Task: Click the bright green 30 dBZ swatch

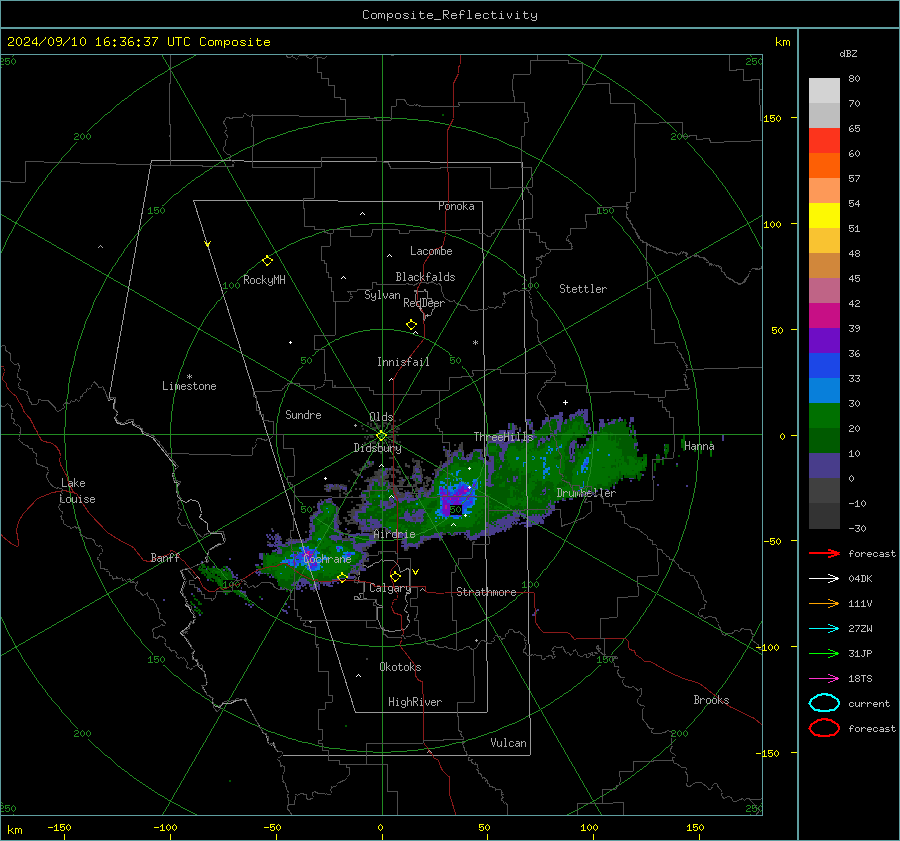Action: pyautogui.click(x=824, y=416)
